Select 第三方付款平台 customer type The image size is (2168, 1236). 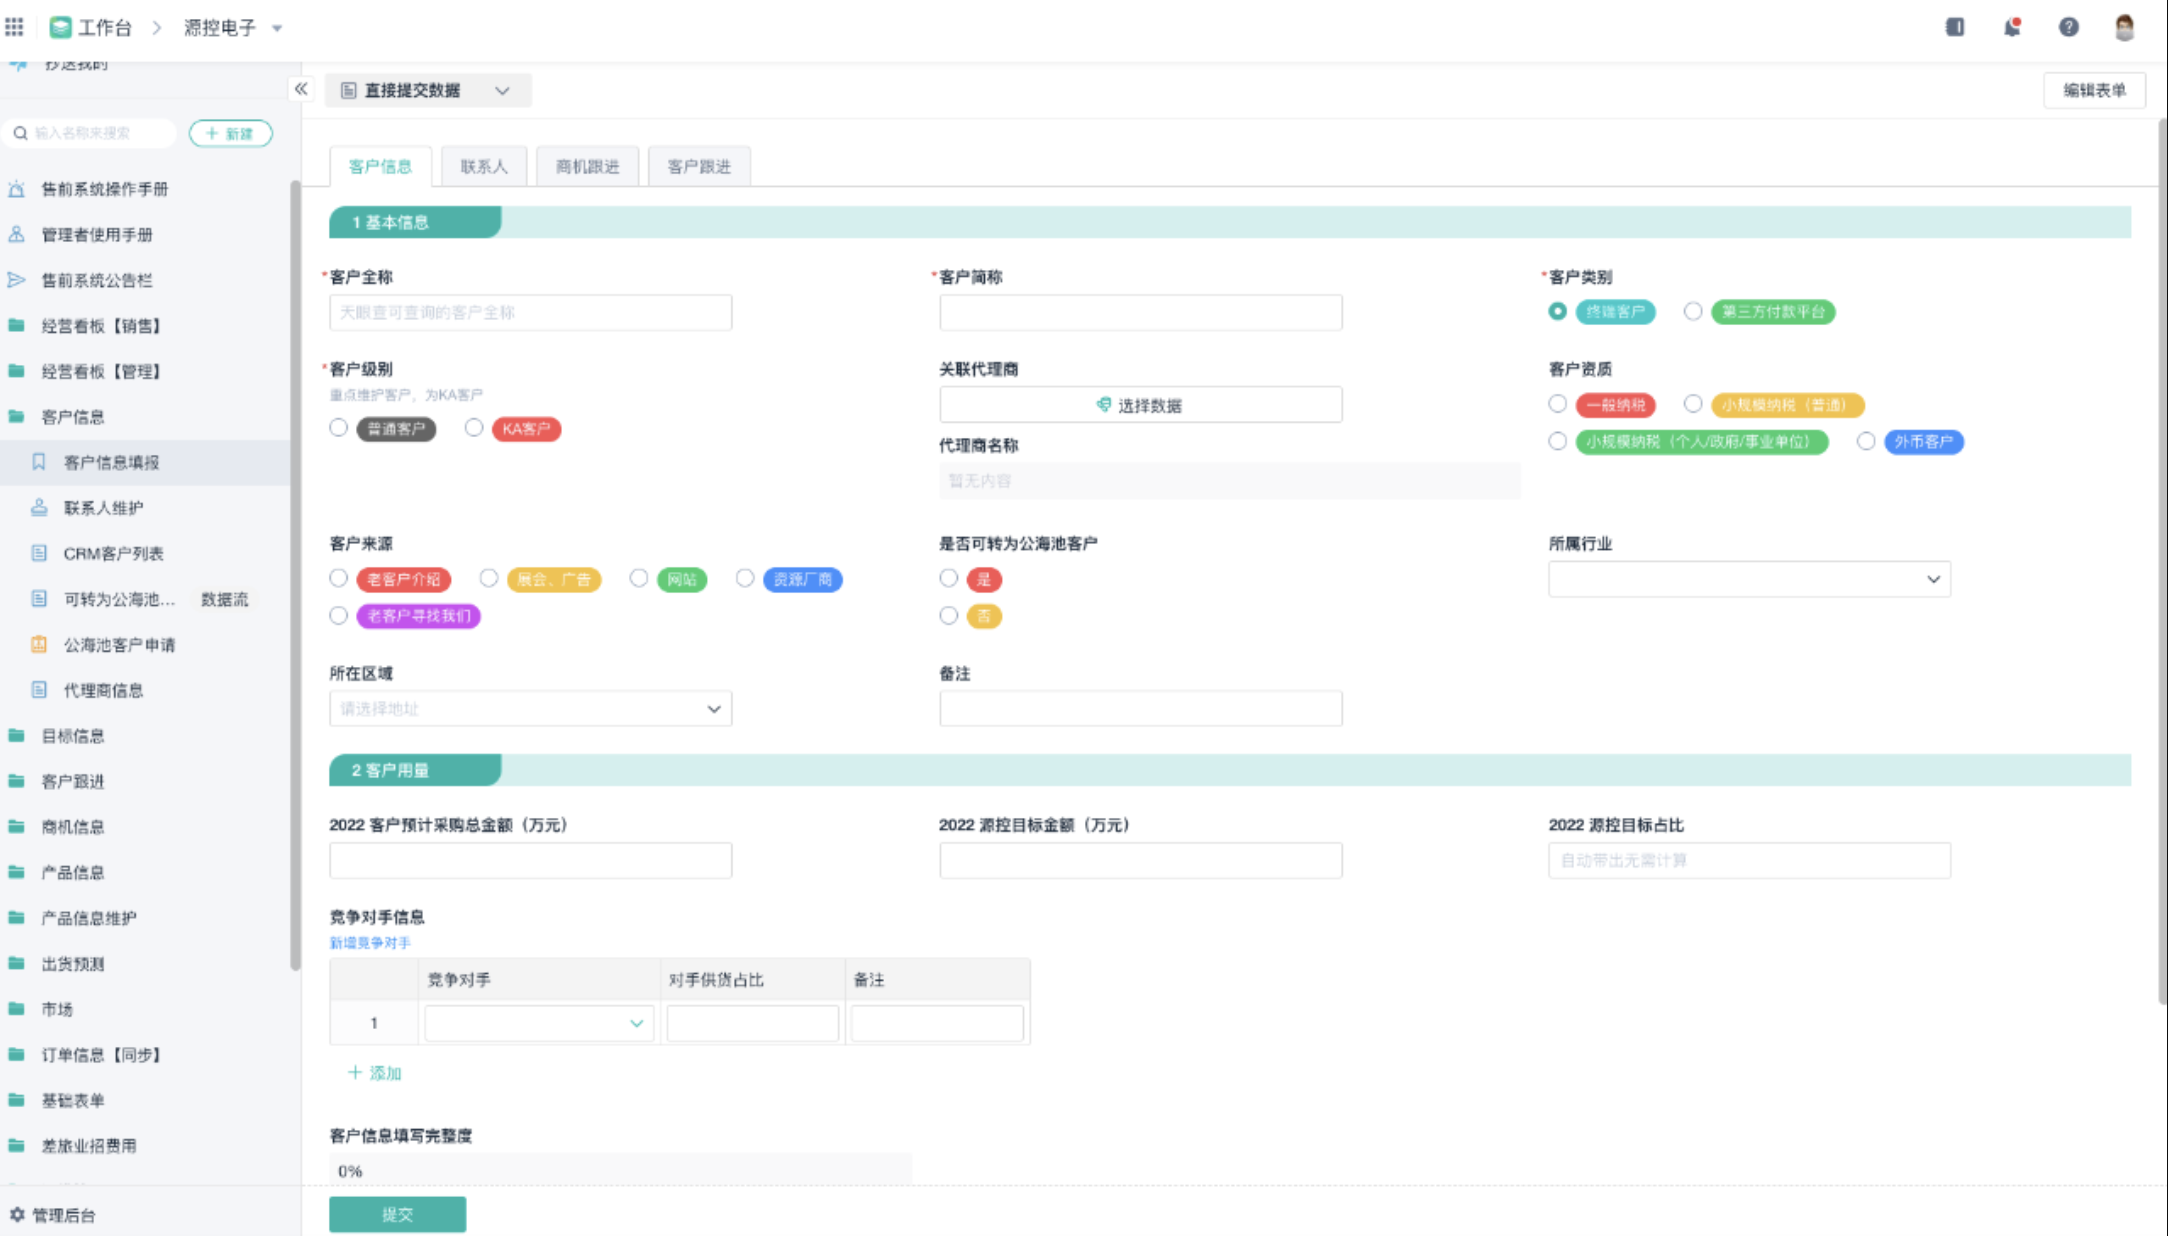point(1693,311)
